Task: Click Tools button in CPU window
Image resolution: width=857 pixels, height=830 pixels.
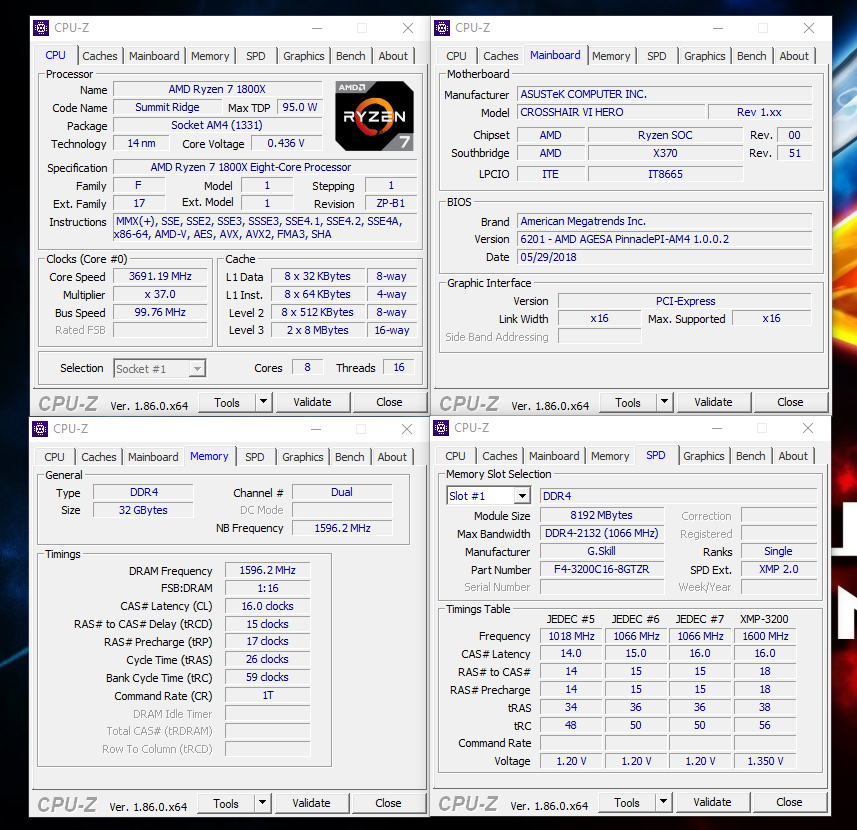Action: tap(227, 402)
